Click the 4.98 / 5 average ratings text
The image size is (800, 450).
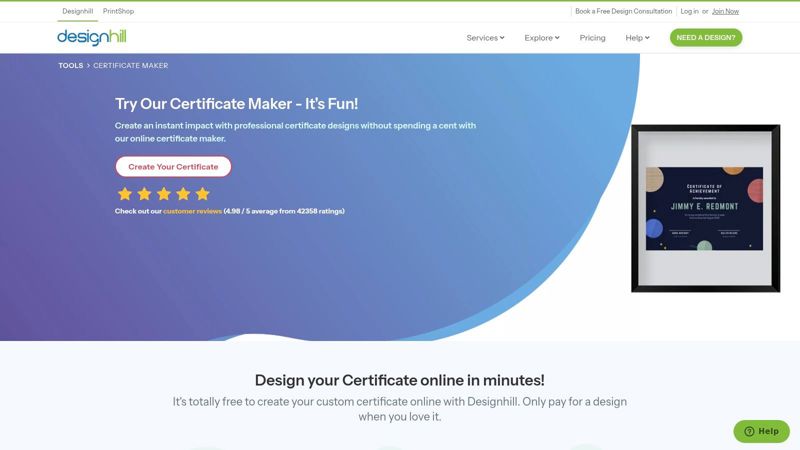[284, 211]
